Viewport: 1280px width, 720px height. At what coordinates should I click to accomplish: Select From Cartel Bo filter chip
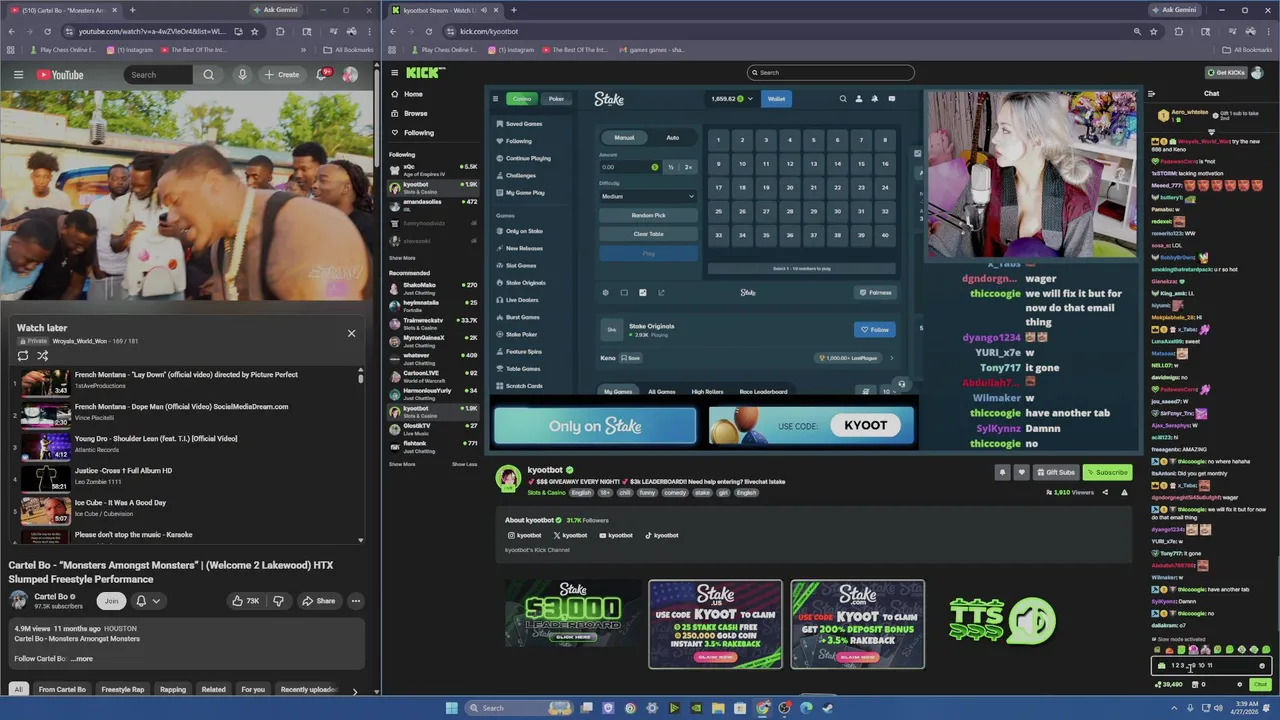point(62,689)
